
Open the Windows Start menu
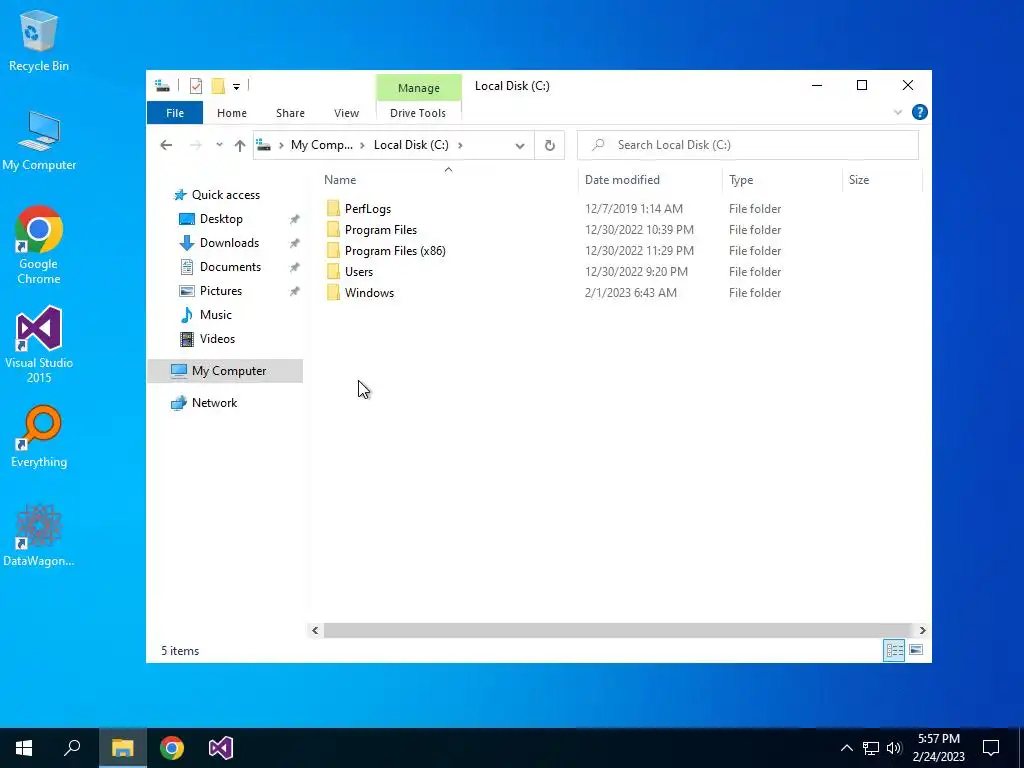pyautogui.click(x=24, y=748)
